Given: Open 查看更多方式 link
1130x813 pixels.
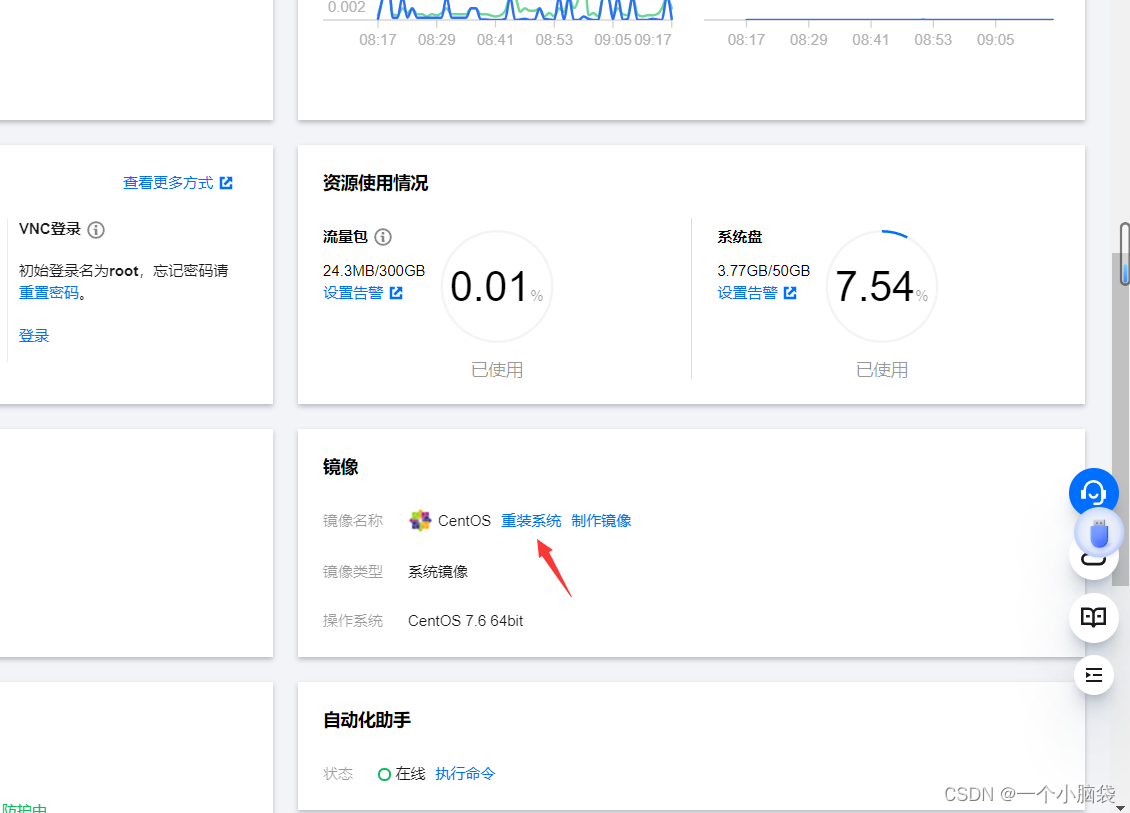Looking at the screenshot, I should click(167, 182).
